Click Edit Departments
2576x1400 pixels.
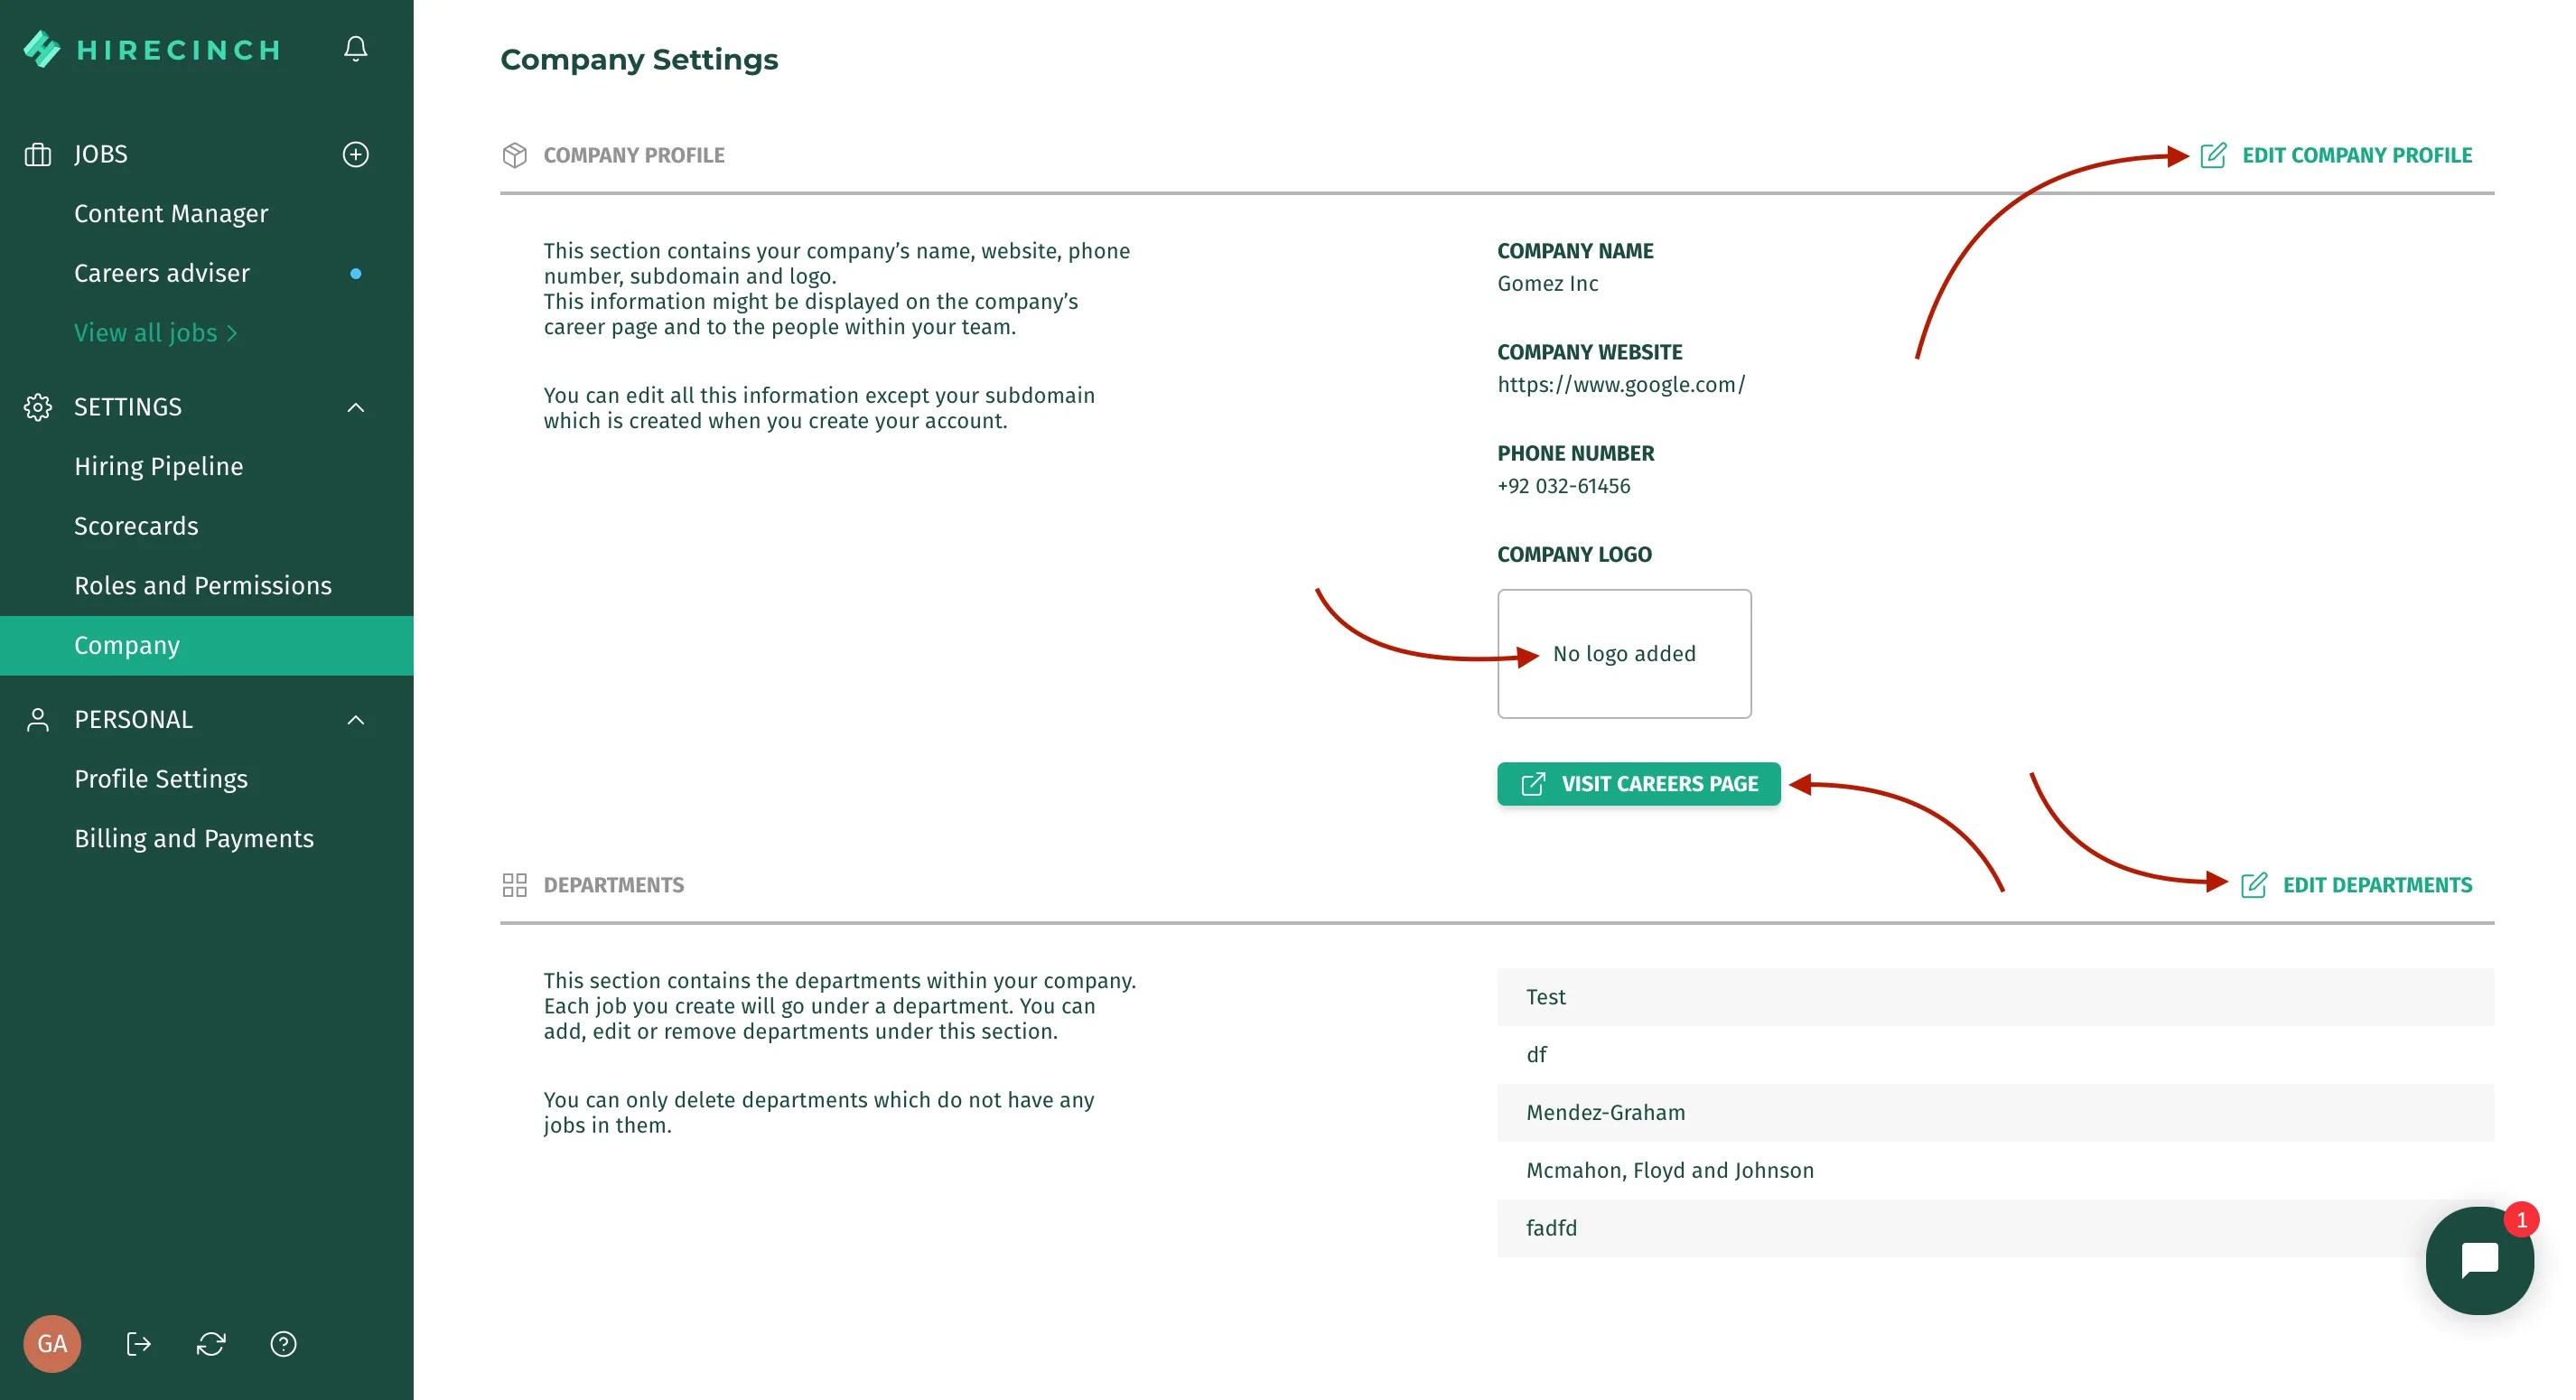coord(2356,885)
